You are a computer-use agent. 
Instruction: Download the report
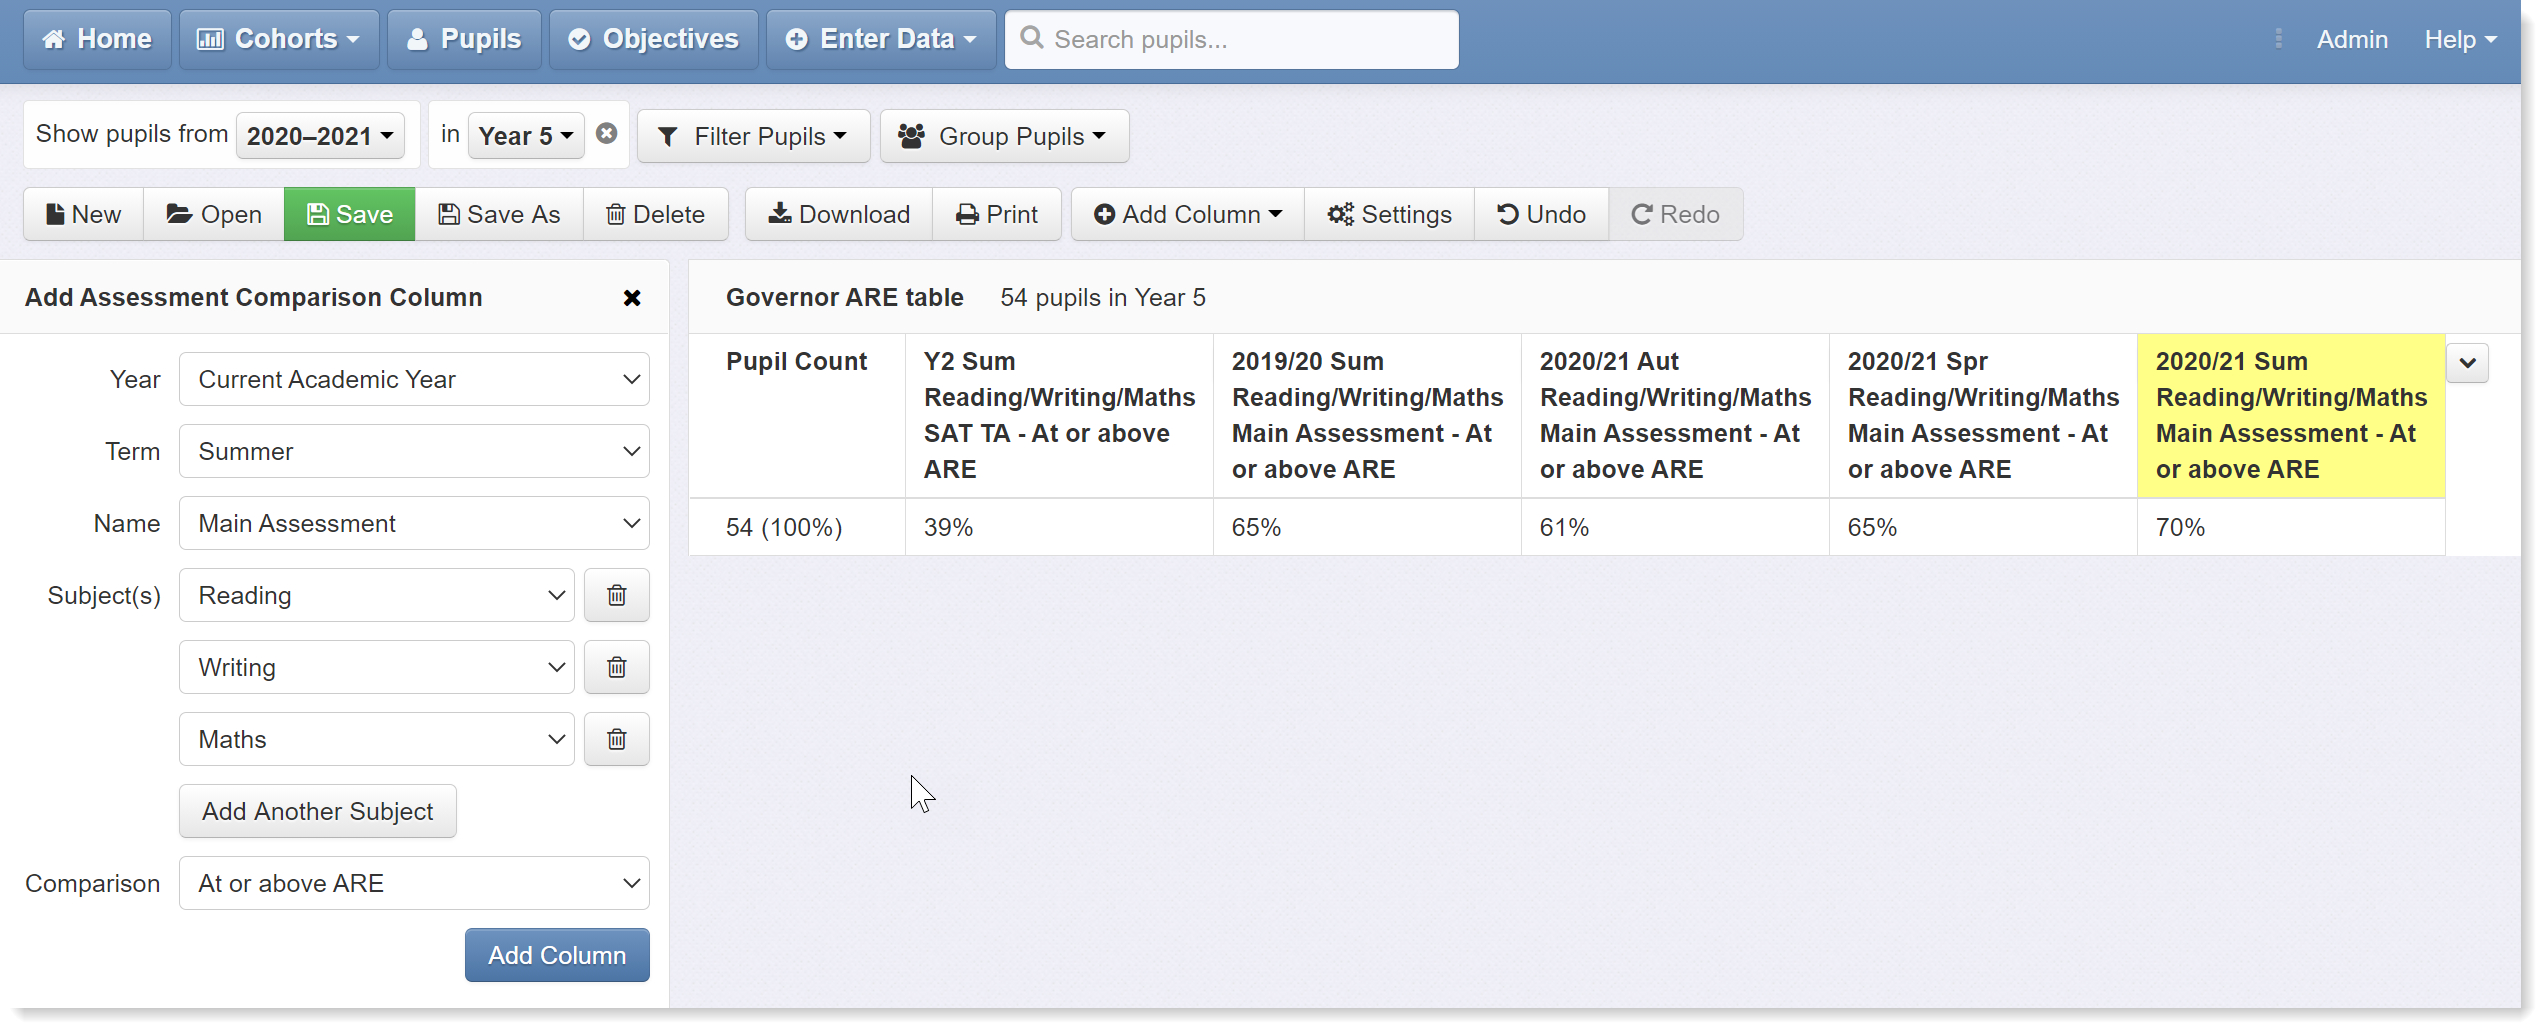[839, 214]
